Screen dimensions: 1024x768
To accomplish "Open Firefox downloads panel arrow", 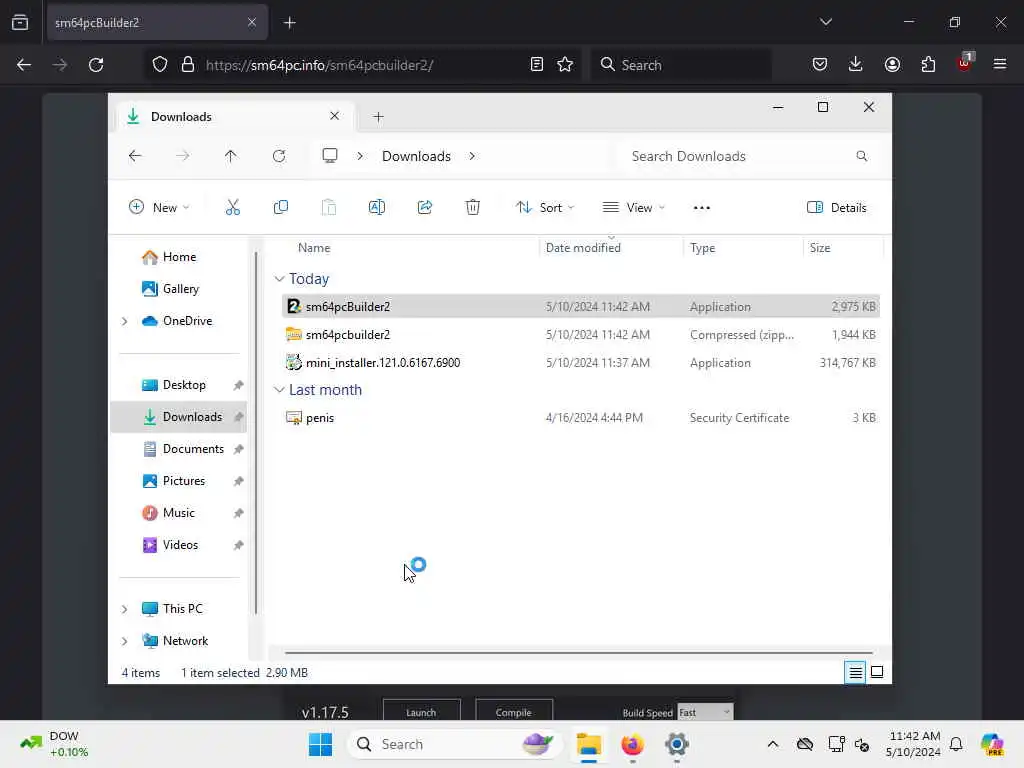I will (x=856, y=64).
